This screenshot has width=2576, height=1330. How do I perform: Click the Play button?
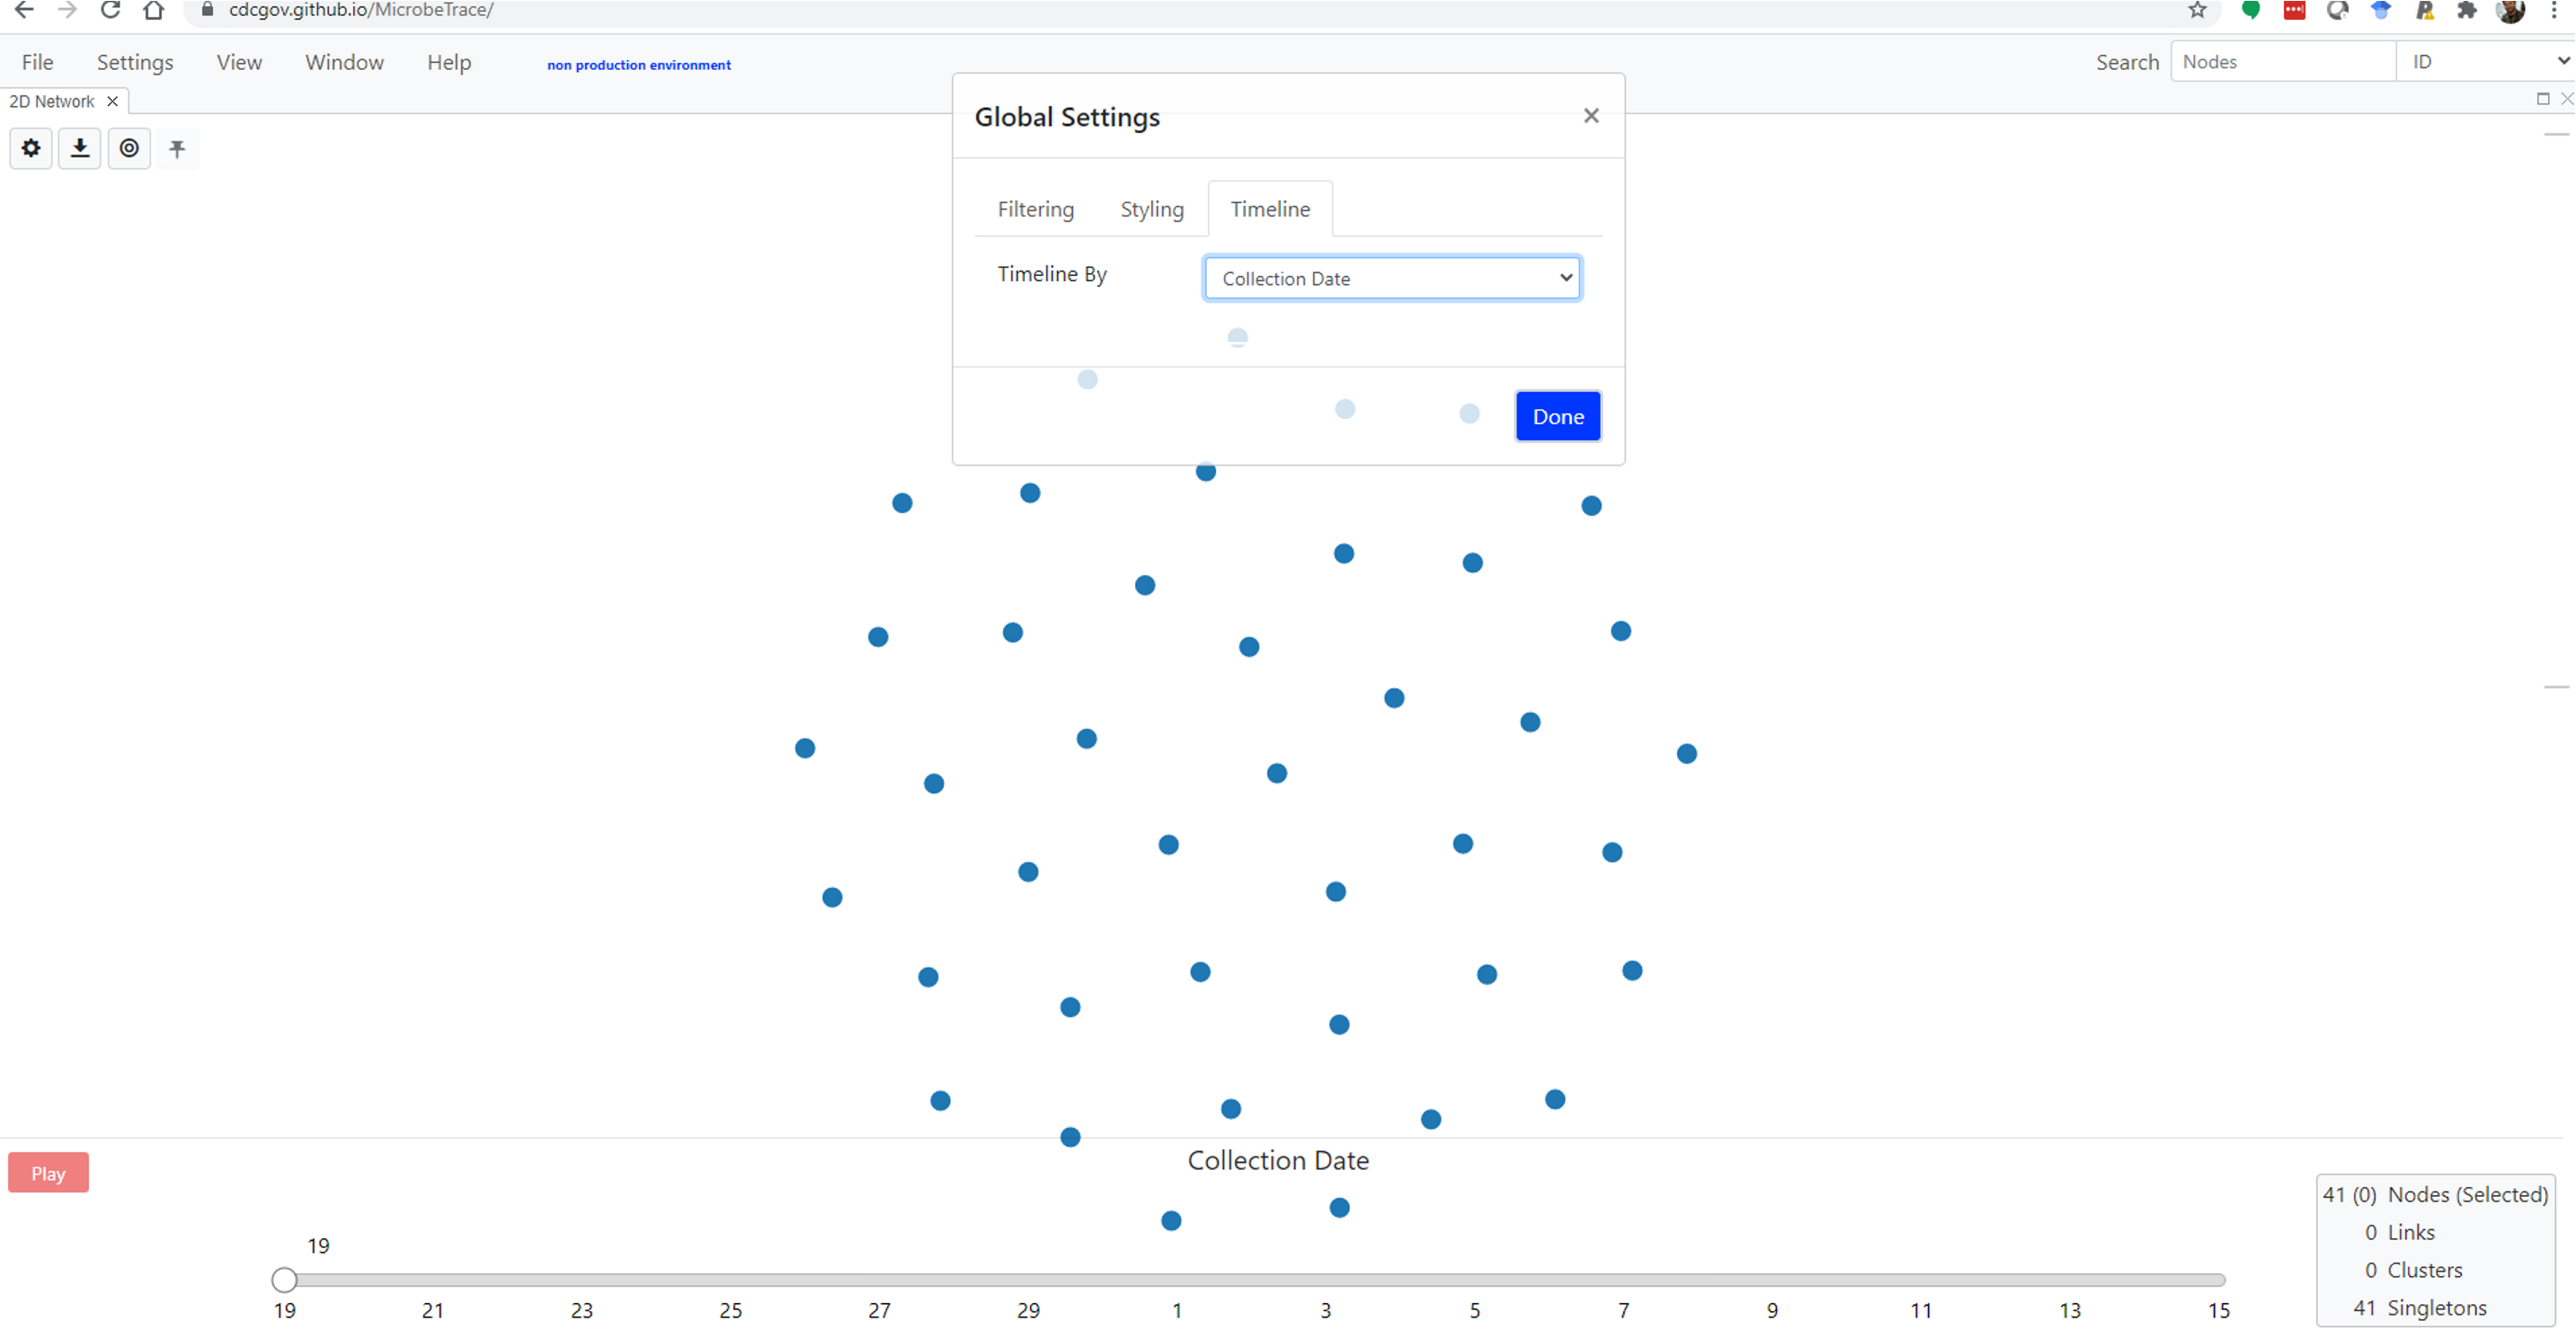[47, 1172]
